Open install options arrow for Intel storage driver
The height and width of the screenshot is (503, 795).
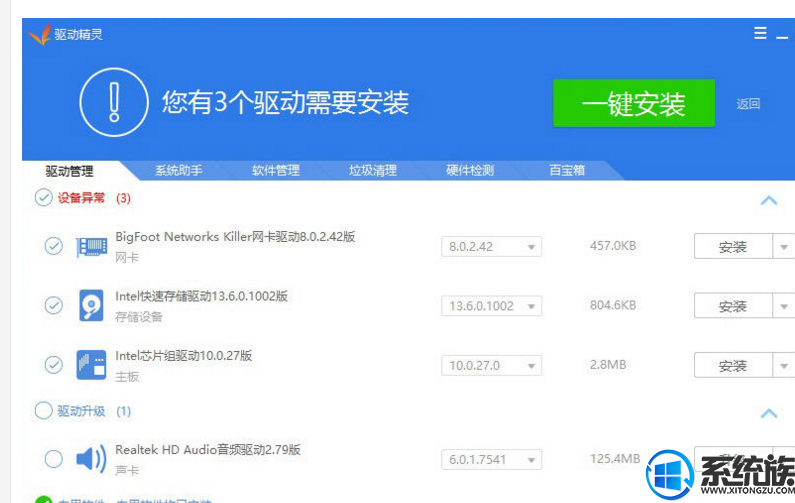[x=784, y=306]
